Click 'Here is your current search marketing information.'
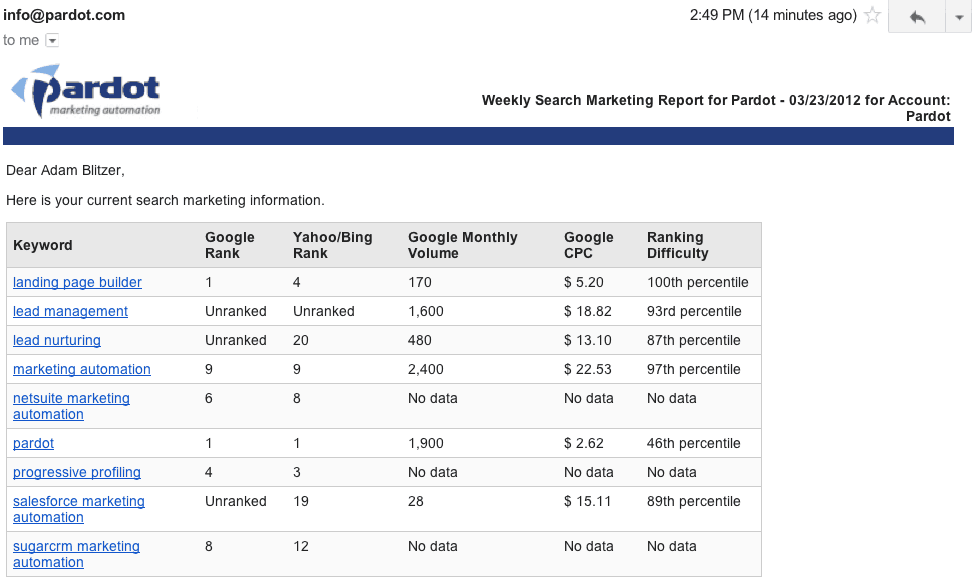This screenshot has height=583, width=975. [165, 200]
